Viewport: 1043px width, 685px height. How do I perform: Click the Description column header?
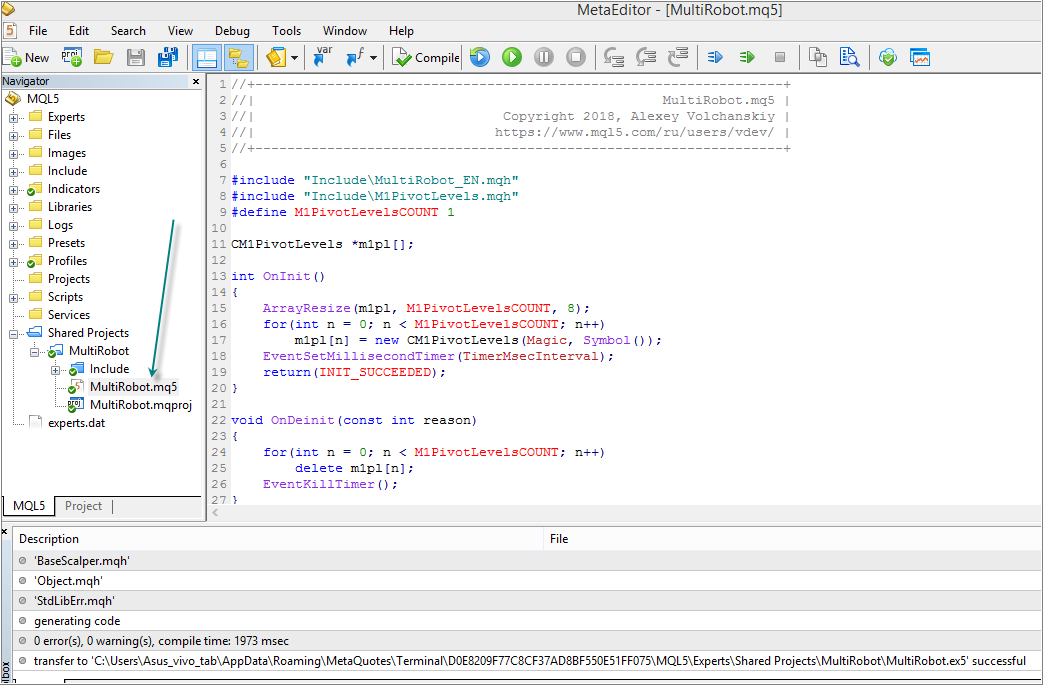[278, 539]
